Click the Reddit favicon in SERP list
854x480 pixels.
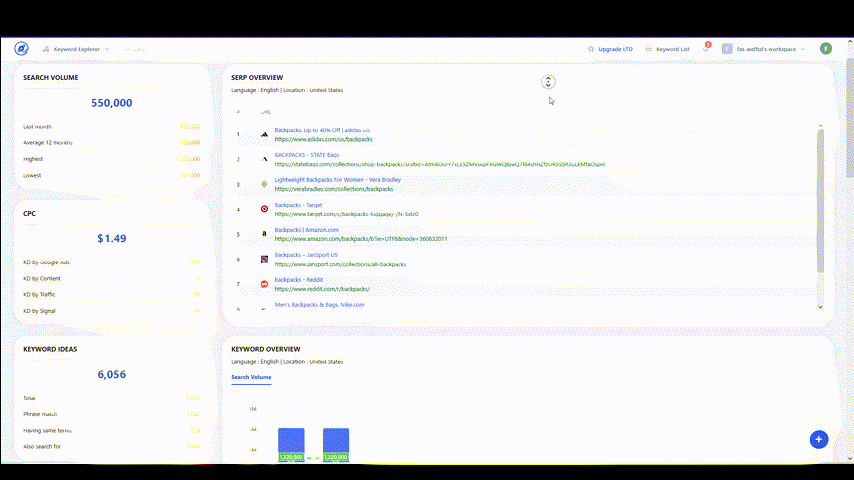264,284
